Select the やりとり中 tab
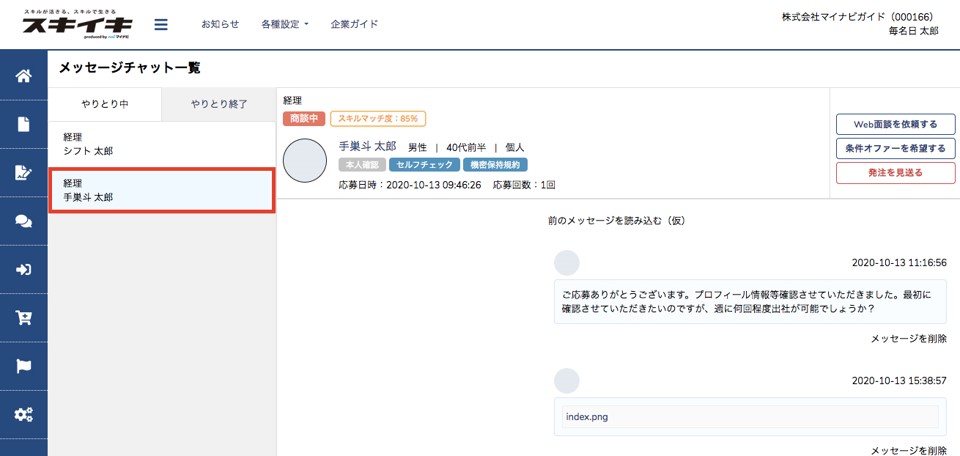Image resolution: width=960 pixels, height=456 pixels. (105, 103)
